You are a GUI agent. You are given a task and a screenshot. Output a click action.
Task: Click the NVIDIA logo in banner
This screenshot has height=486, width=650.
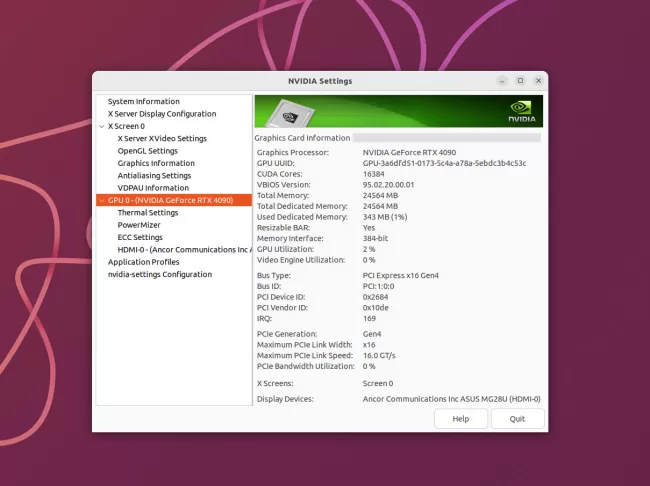[521, 112]
